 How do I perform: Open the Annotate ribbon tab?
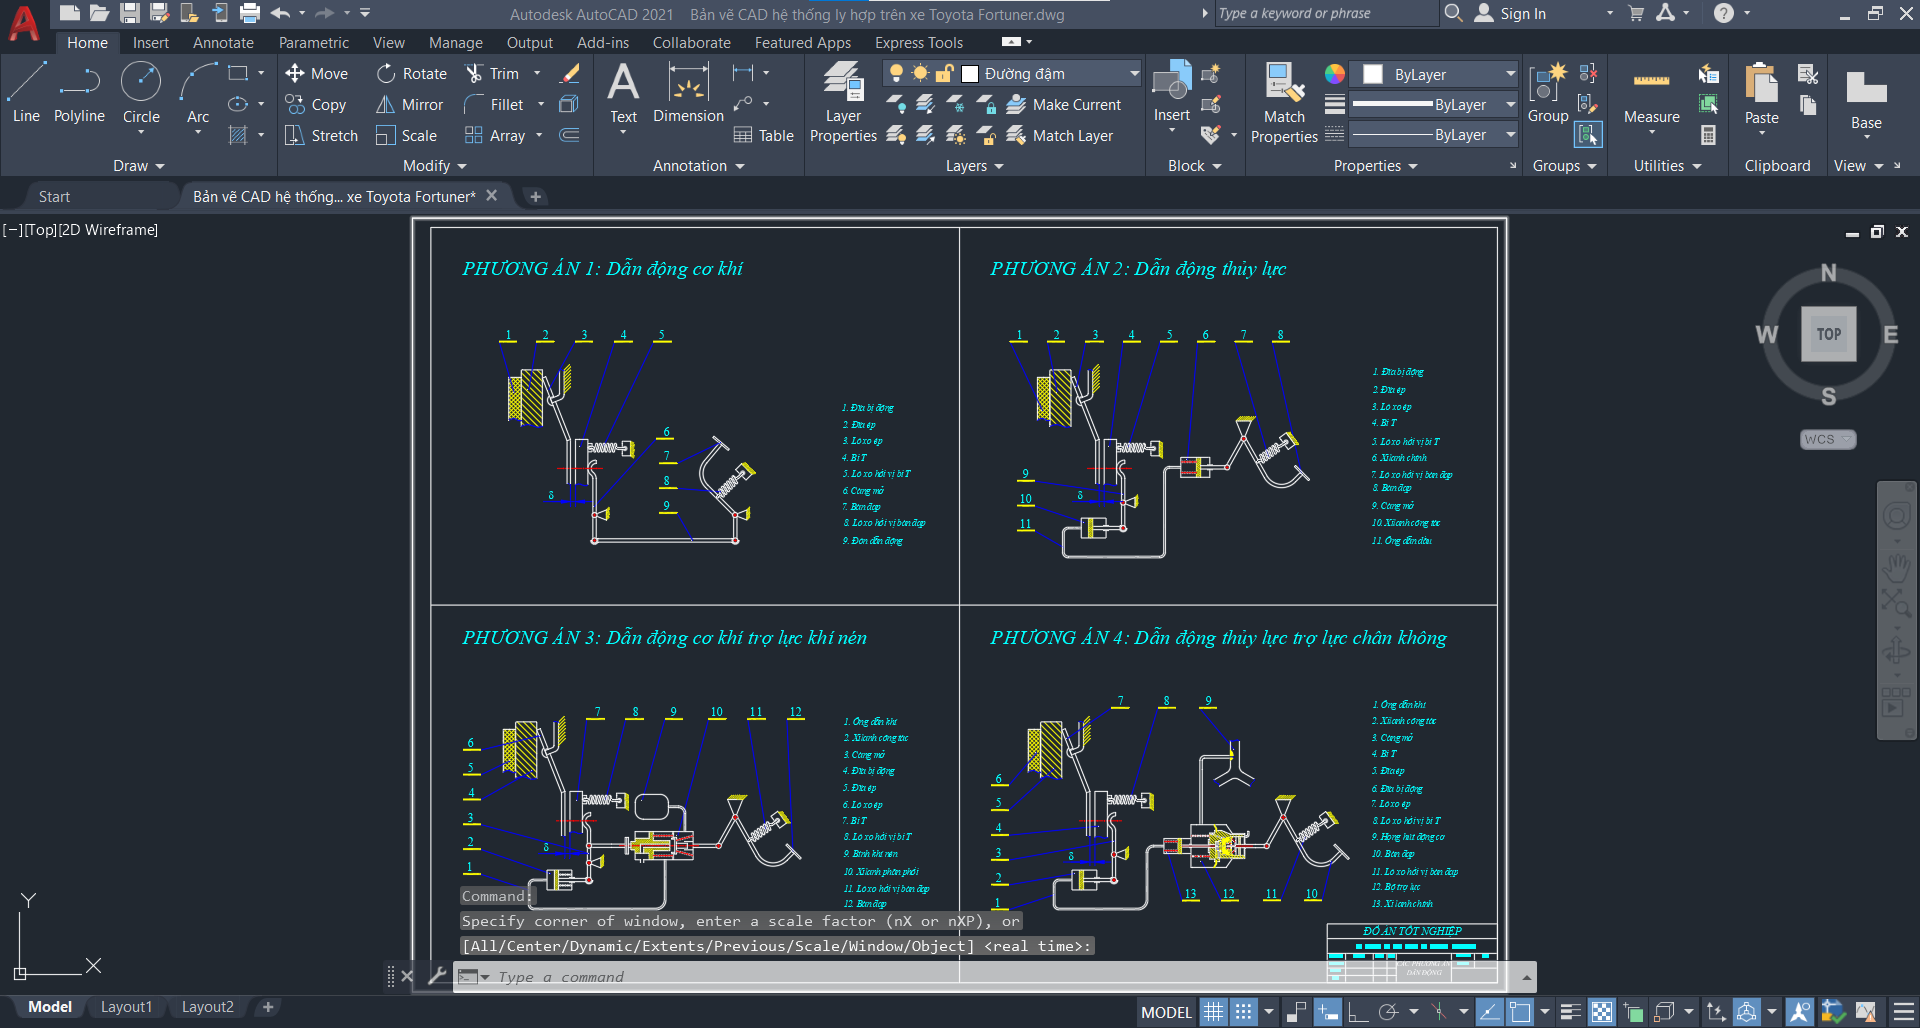pos(223,43)
